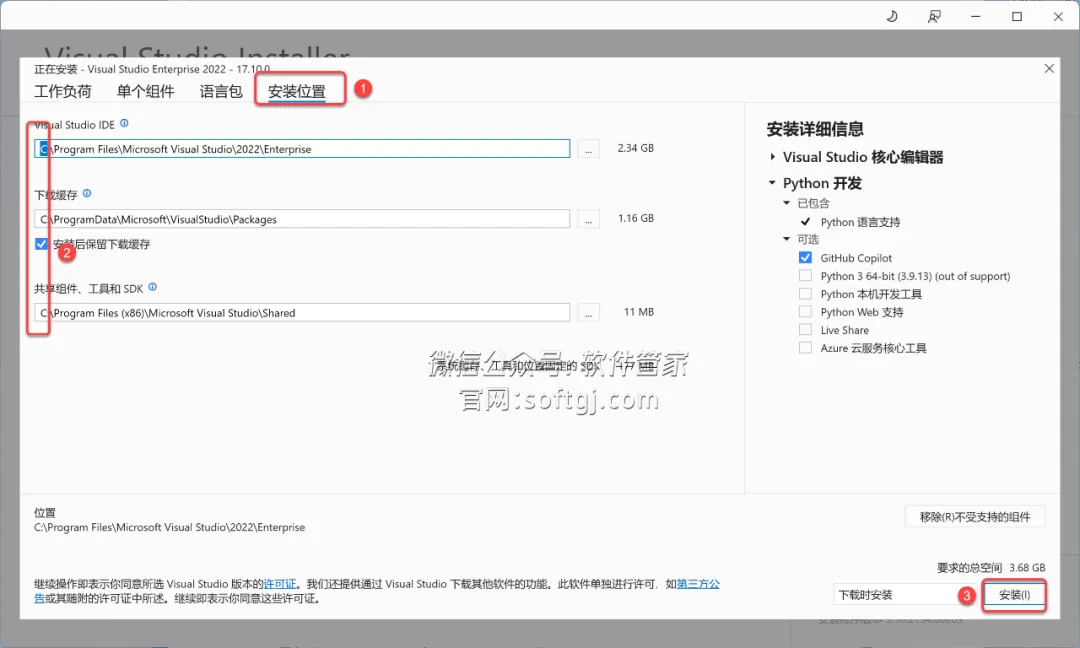Toggle dark theme moon icon in title bar

892,17
